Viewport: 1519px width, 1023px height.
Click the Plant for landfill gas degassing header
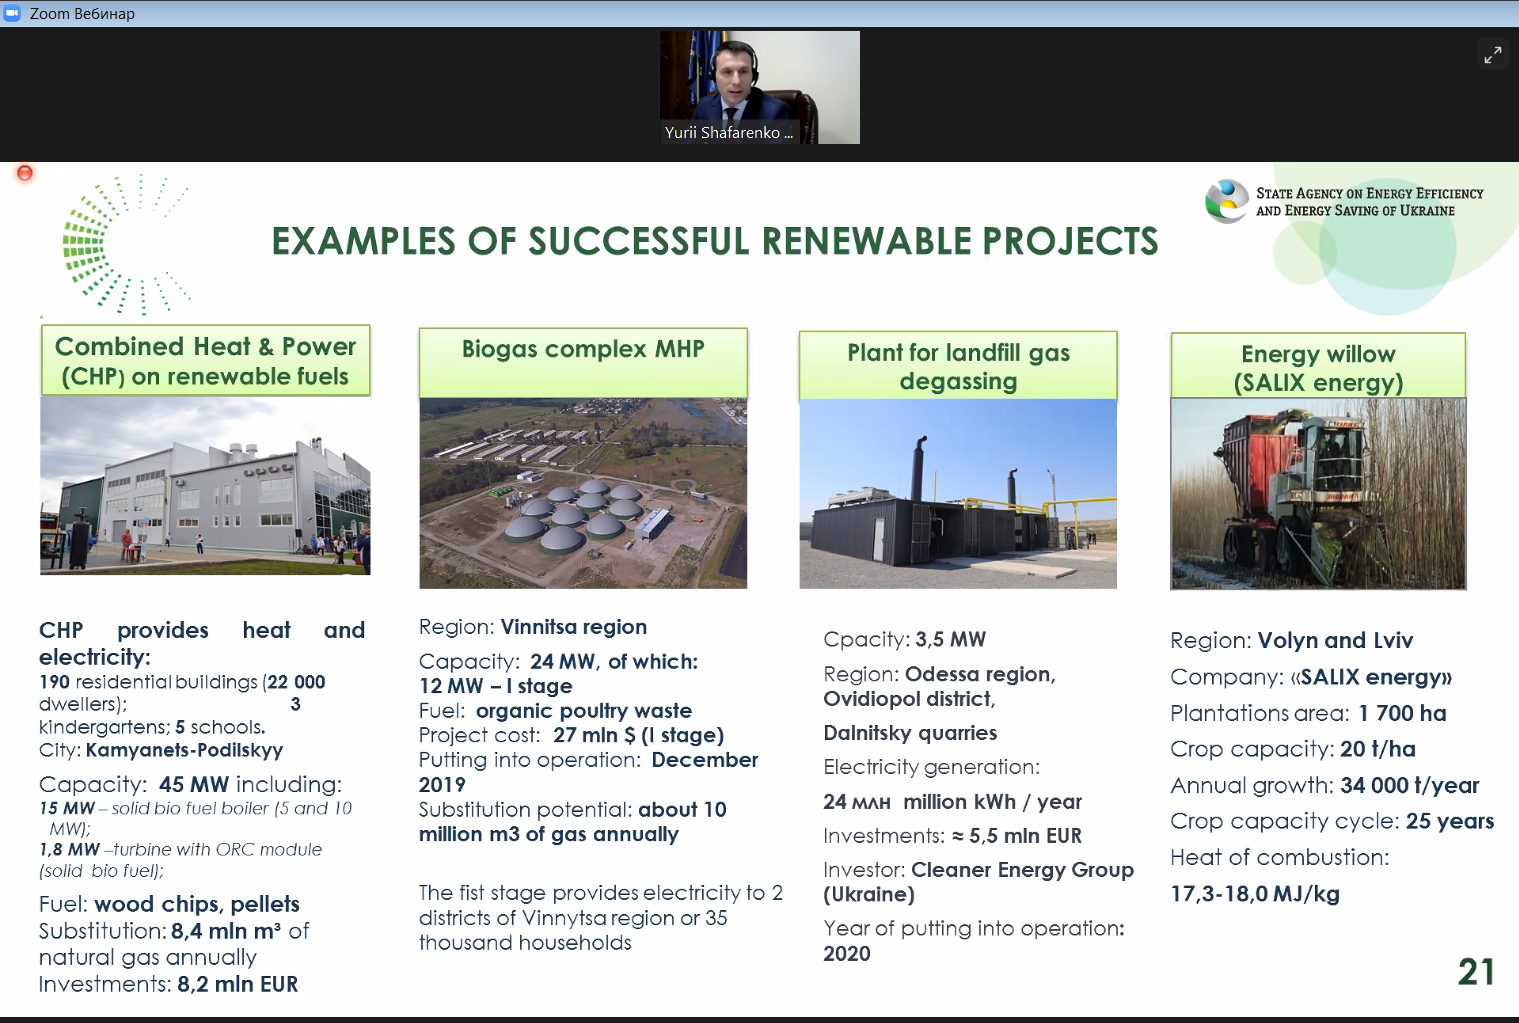point(957,367)
